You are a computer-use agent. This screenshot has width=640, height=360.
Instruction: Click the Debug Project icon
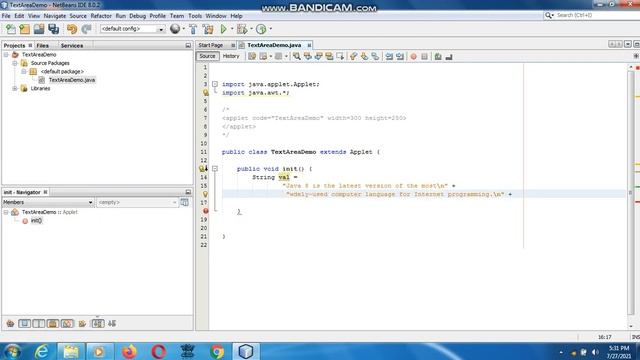(x=242, y=29)
